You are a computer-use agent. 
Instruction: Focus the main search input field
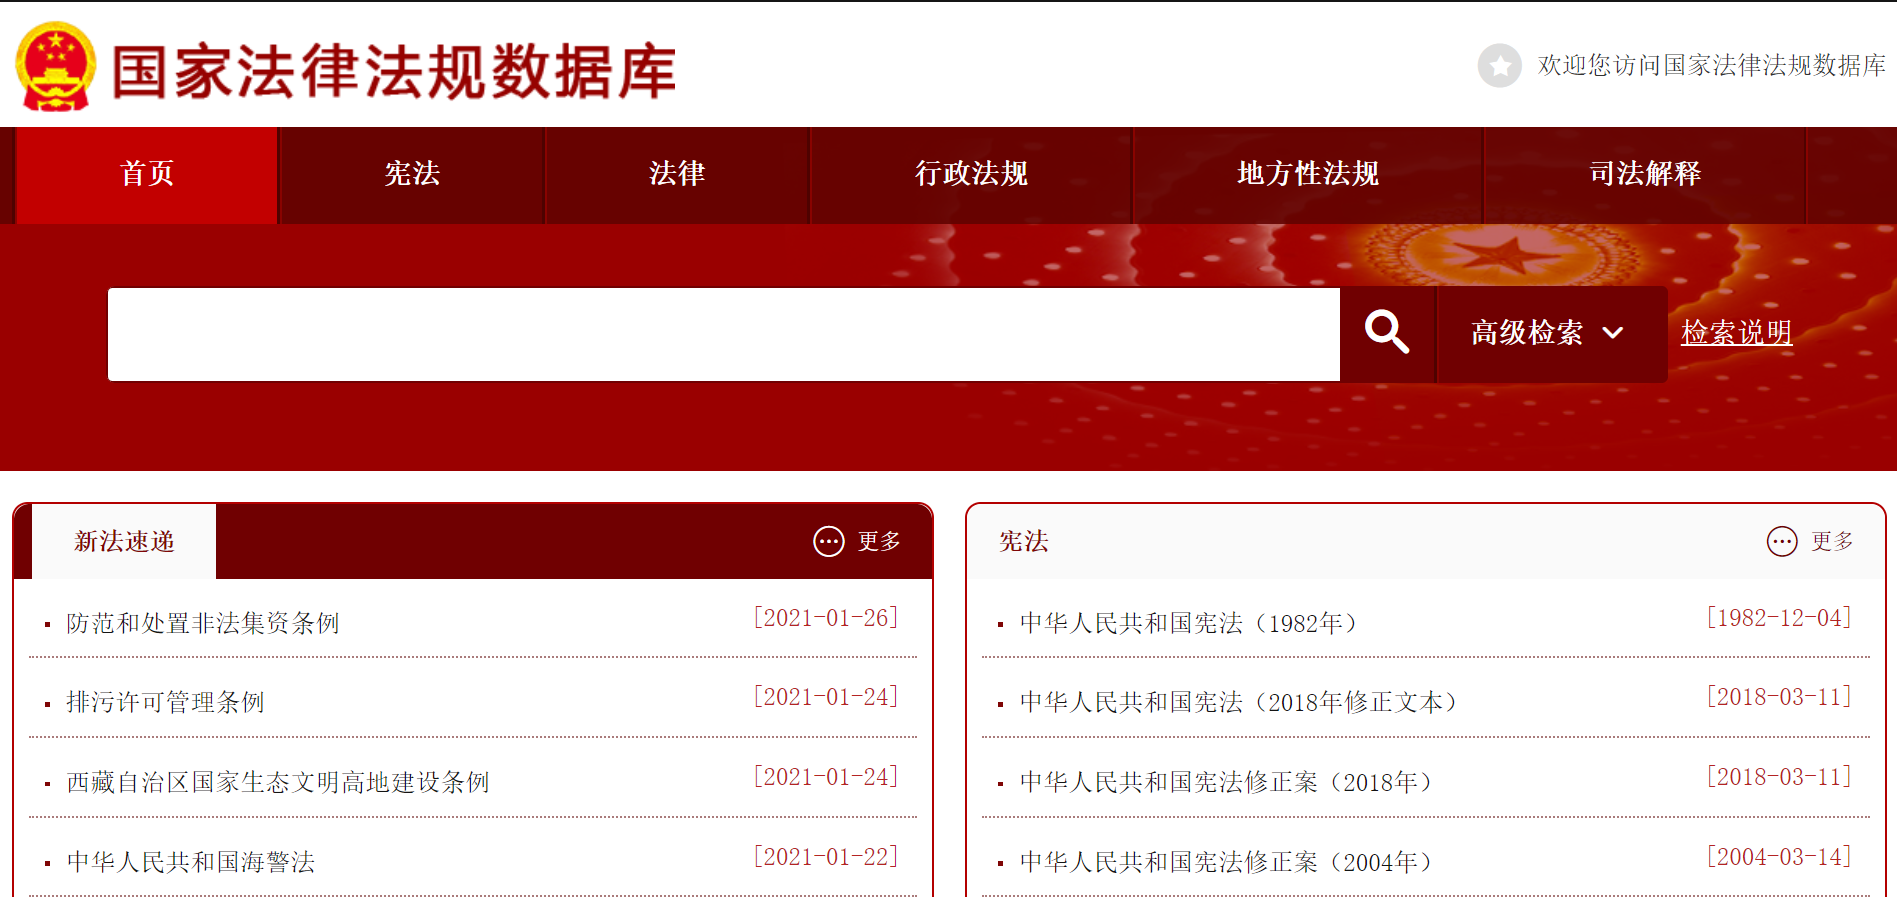pyautogui.click(x=724, y=334)
